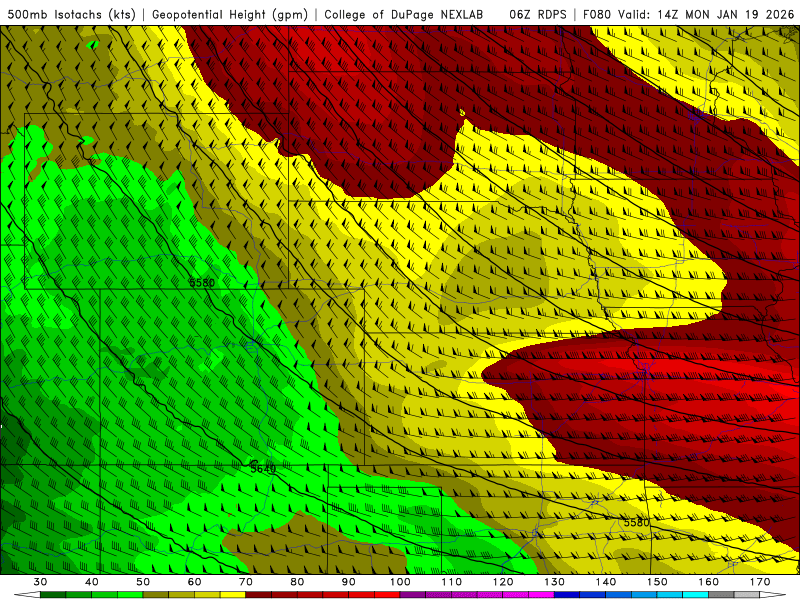The image size is (800, 600).
Task: Click the 'F080 Valid: 14Z MON JAN 19 2026' text
Action: pyautogui.click(x=688, y=14)
